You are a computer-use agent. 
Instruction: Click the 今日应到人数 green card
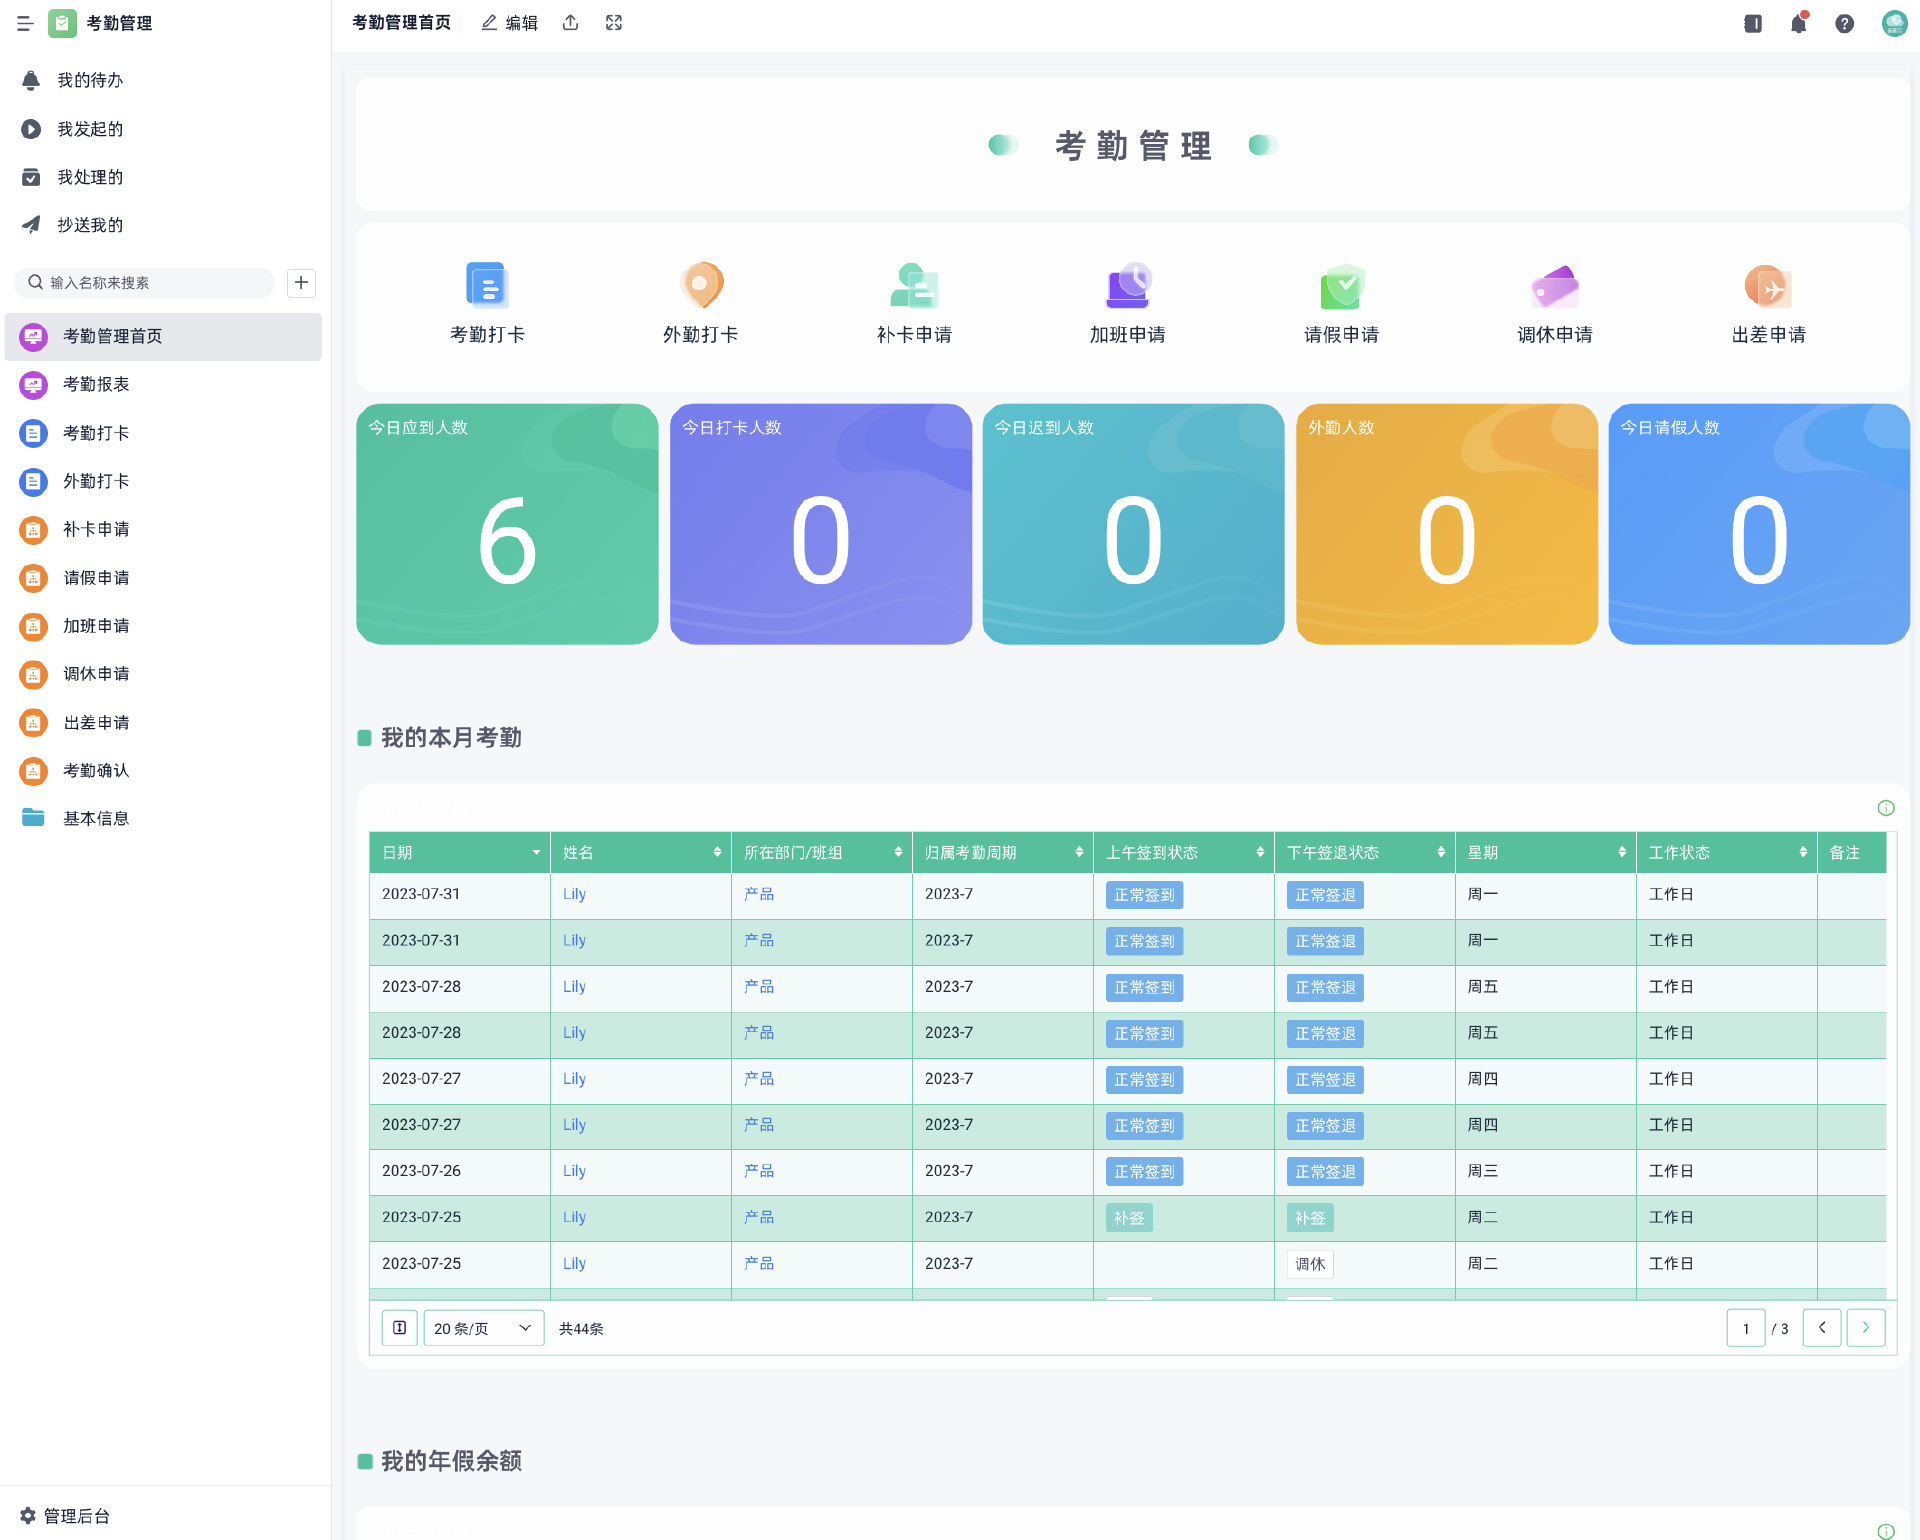click(507, 524)
